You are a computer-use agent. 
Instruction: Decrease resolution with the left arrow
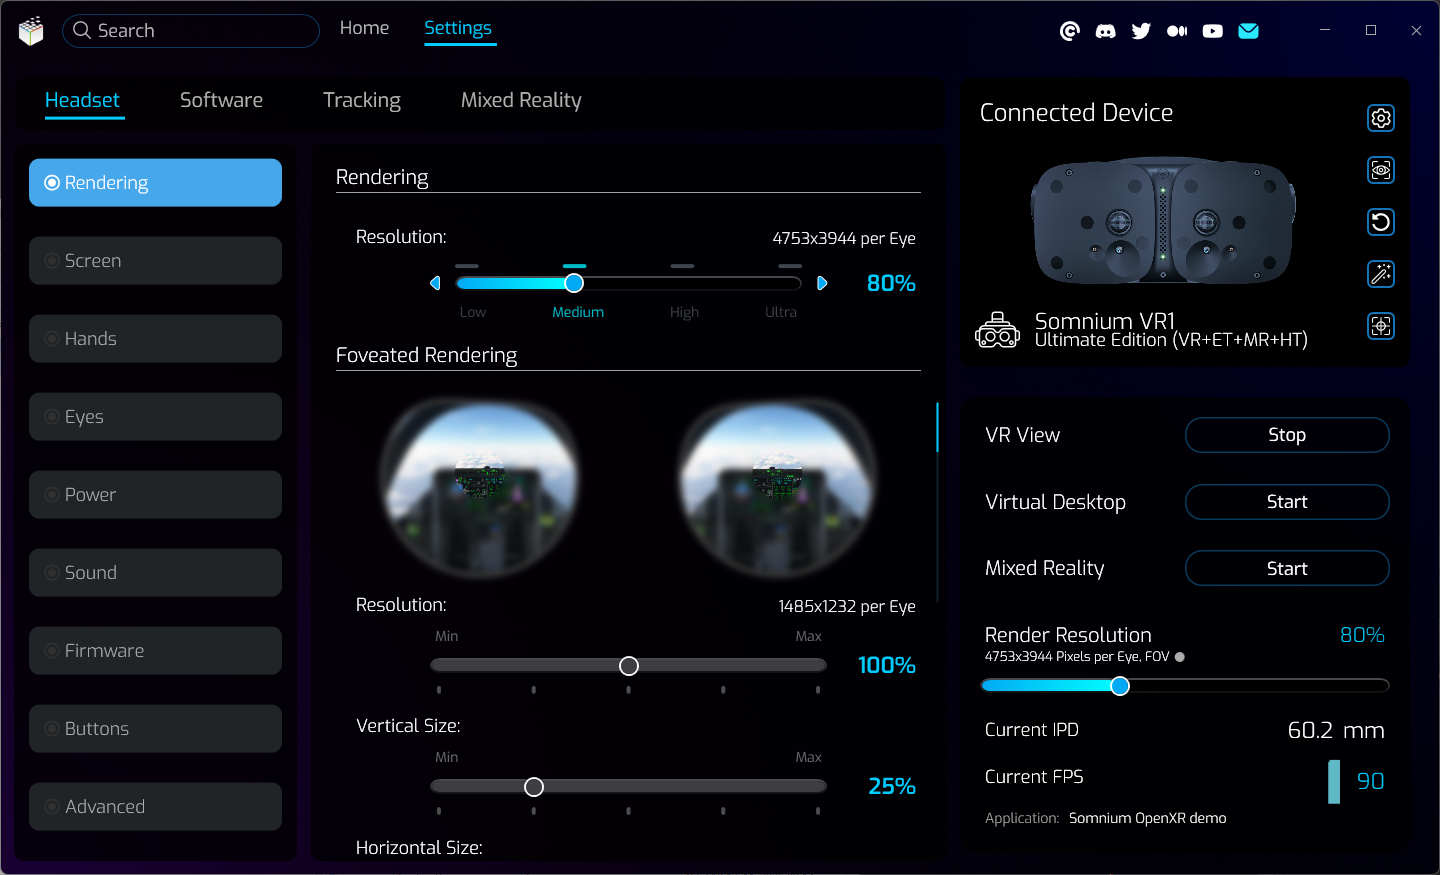point(435,283)
